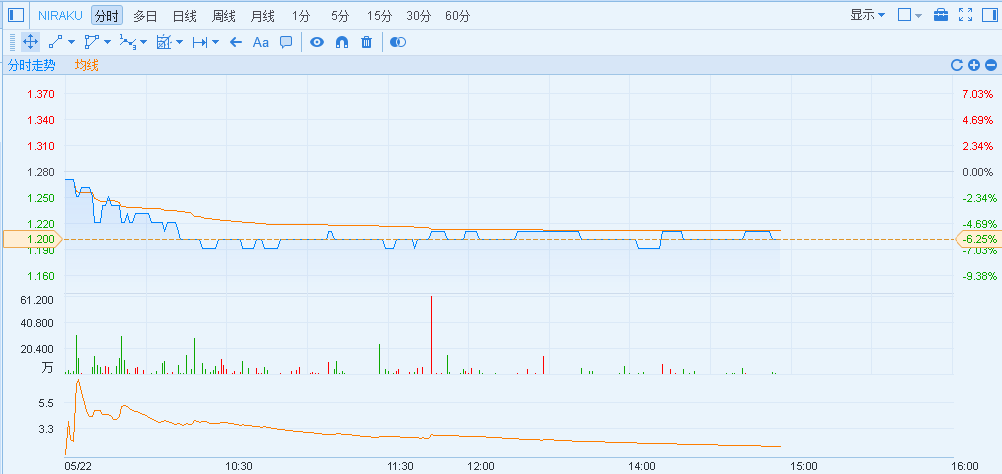Switch to the 周线 weekly chart tab
Image resolution: width=1002 pixels, height=474 pixels.
coord(224,16)
